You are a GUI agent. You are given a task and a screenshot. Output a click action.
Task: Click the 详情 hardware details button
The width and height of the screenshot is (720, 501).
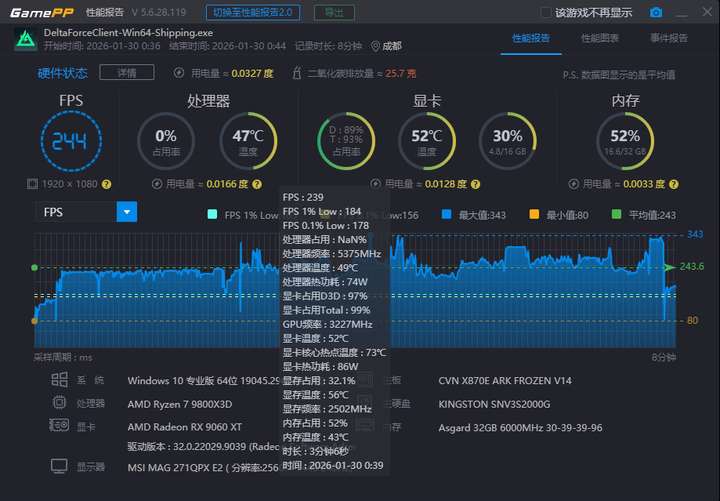127,73
